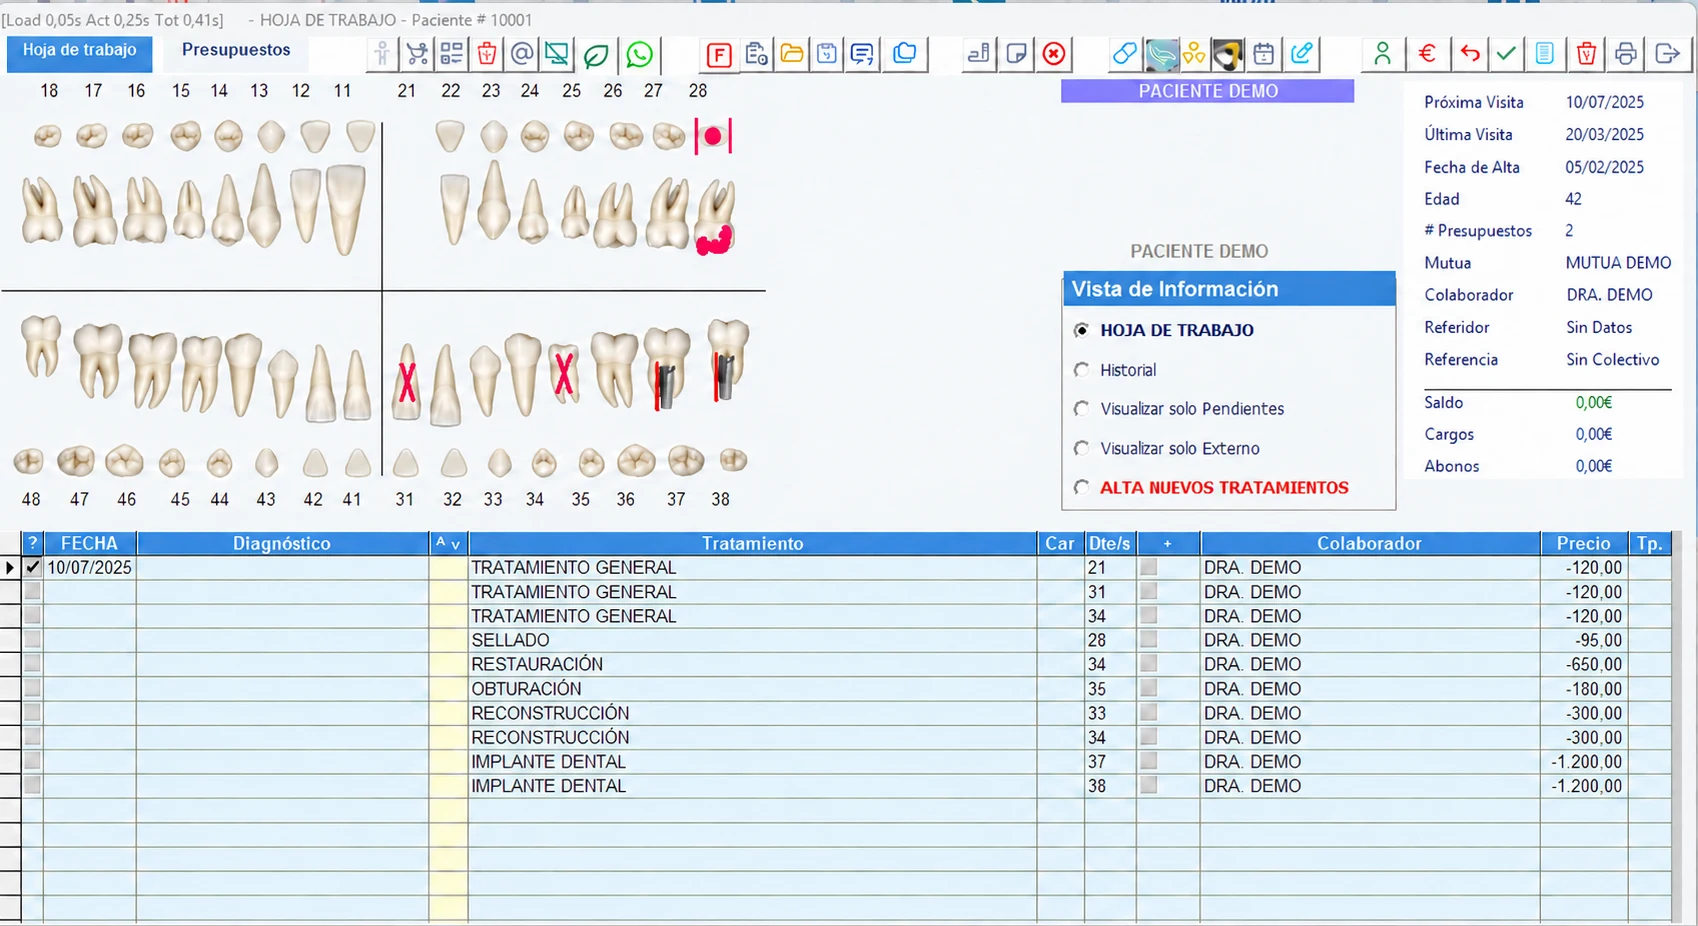The width and height of the screenshot is (1698, 926).
Task: Click the Precio column header
Action: click(1583, 543)
